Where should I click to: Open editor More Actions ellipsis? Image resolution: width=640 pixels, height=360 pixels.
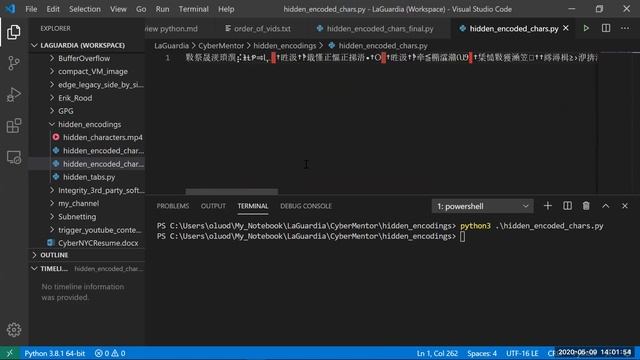click(625, 28)
